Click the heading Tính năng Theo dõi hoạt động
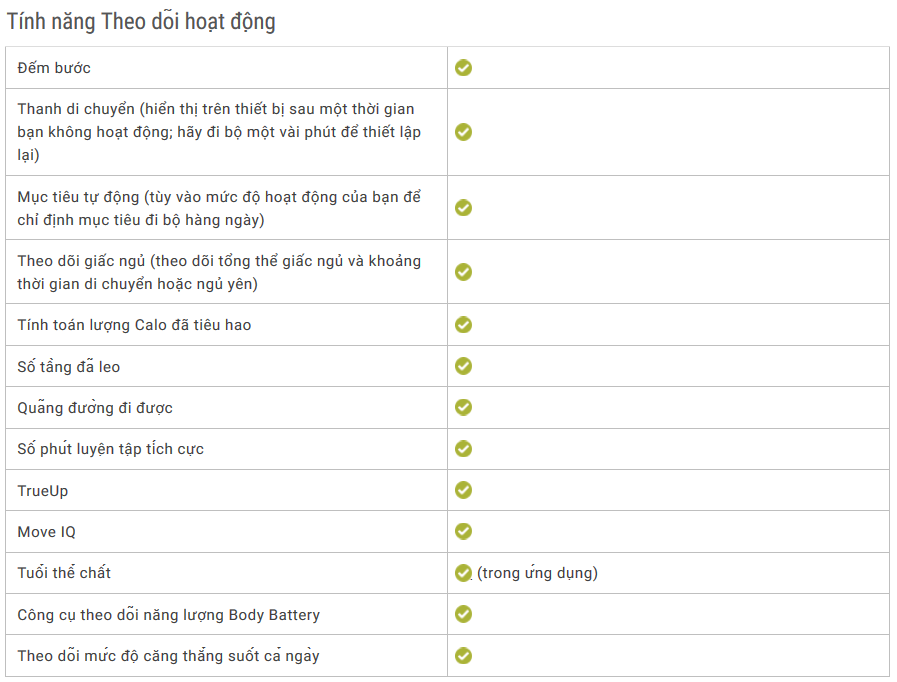This screenshot has width=897, height=682. (x=141, y=21)
